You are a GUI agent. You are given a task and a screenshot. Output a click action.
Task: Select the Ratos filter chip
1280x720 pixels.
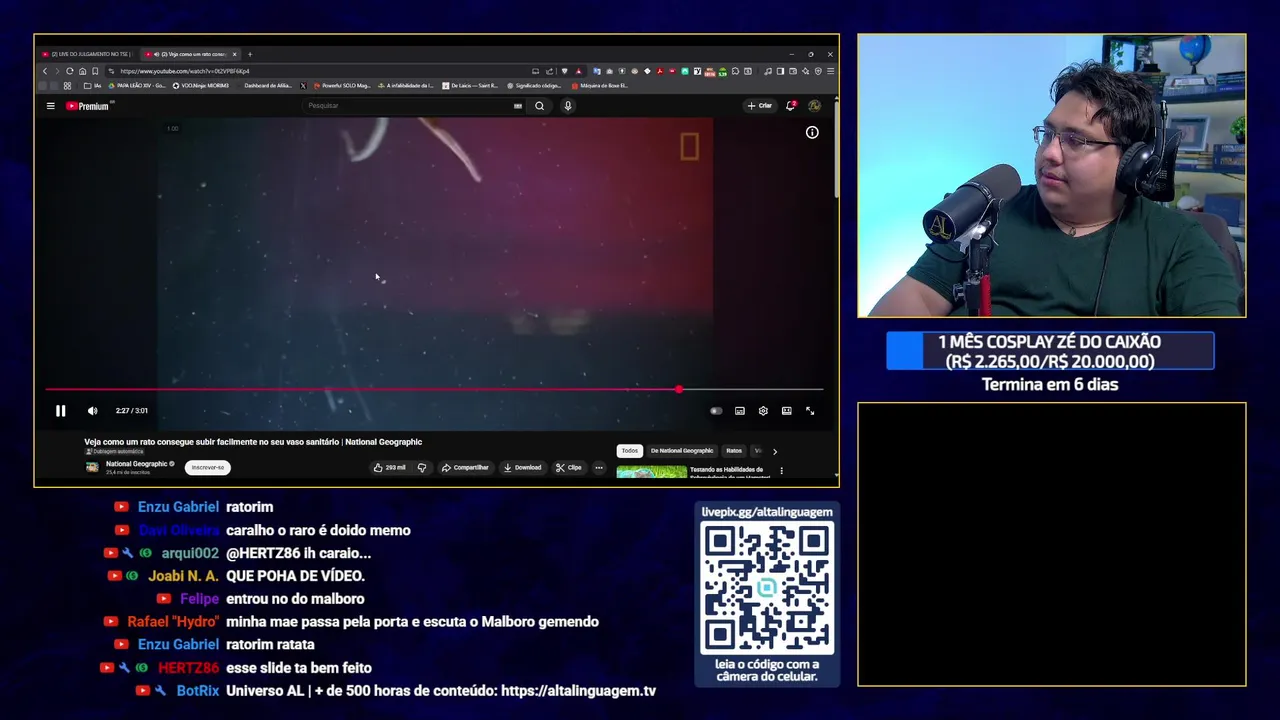click(x=734, y=451)
